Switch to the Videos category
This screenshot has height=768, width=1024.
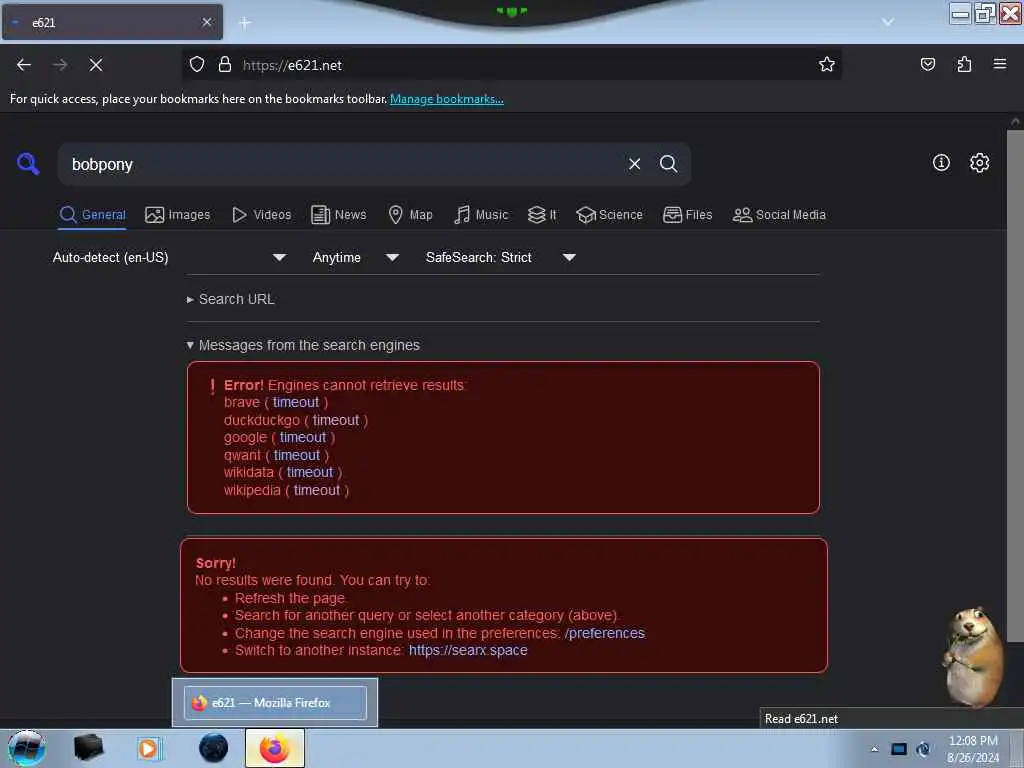(x=262, y=215)
